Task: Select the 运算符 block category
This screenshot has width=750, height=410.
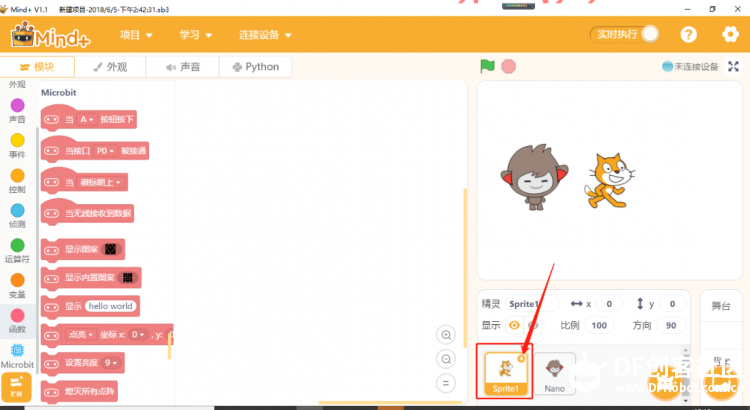Action: [x=17, y=251]
